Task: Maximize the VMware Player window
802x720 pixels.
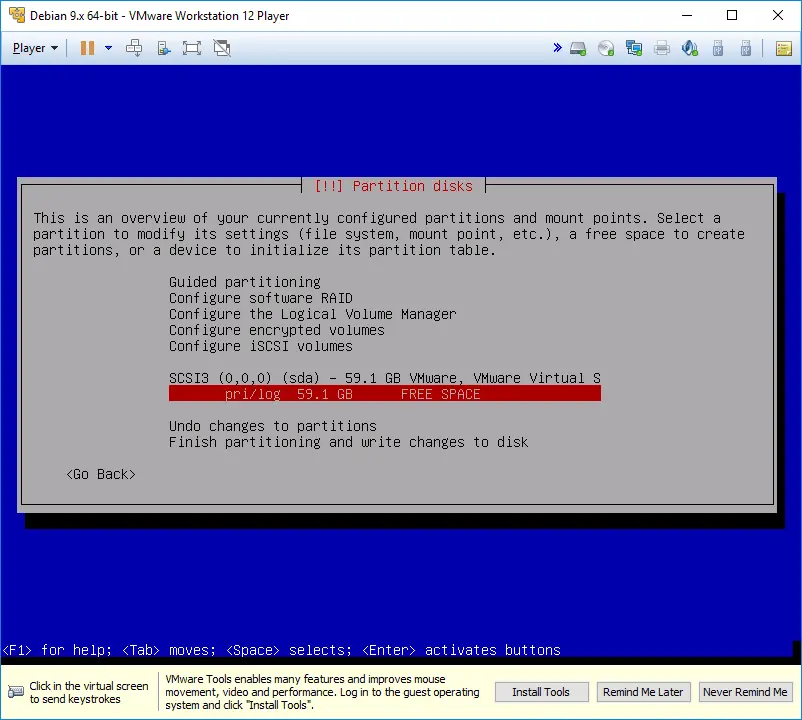Action: [x=732, y=15]
